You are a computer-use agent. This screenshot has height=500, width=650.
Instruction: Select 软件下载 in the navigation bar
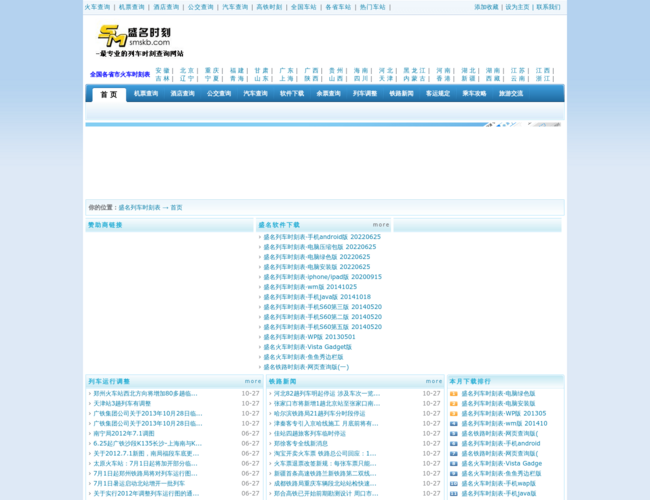pyautogui.click(x=291, y=94)
